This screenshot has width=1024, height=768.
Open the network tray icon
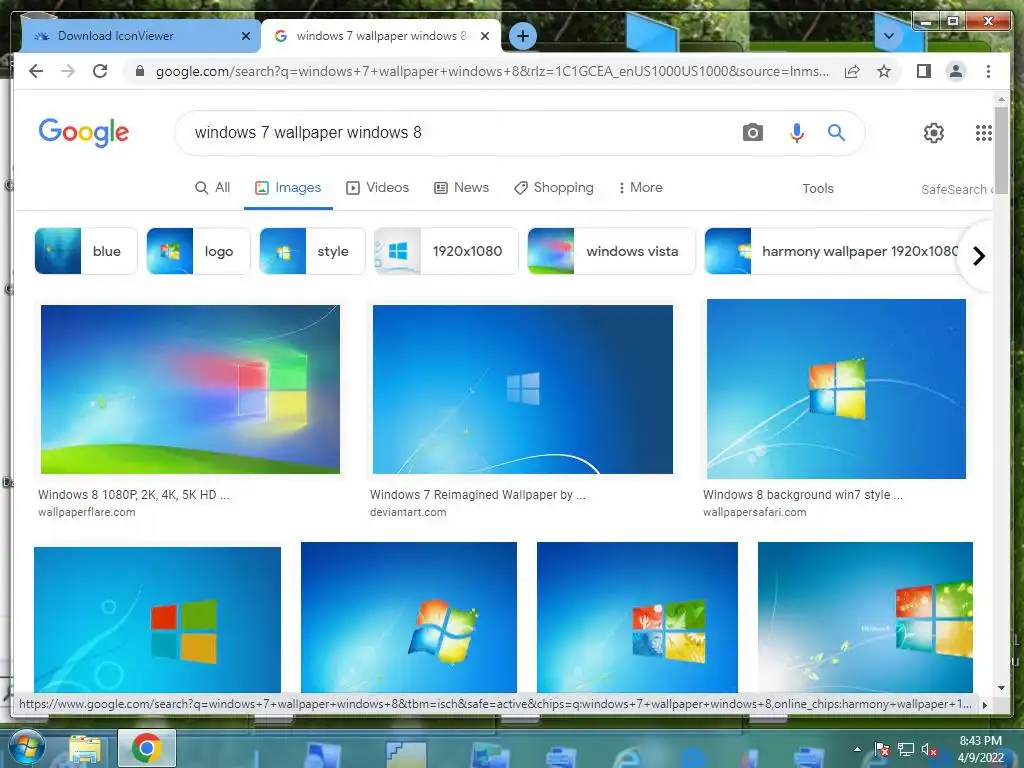pos(905,750)
